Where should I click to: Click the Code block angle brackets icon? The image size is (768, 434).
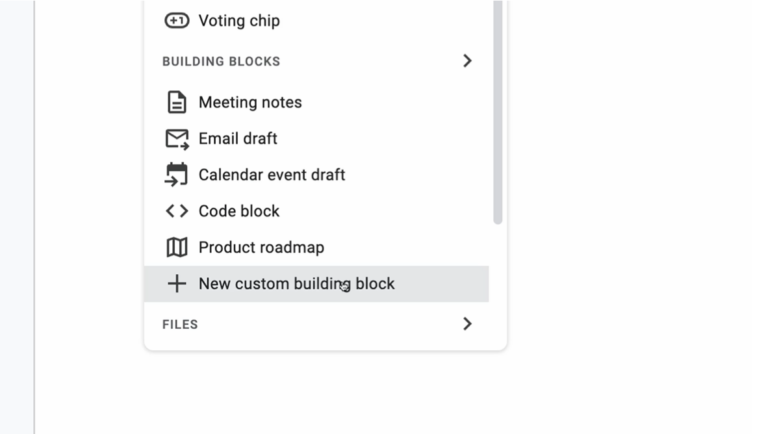click(x=177, y=211)
